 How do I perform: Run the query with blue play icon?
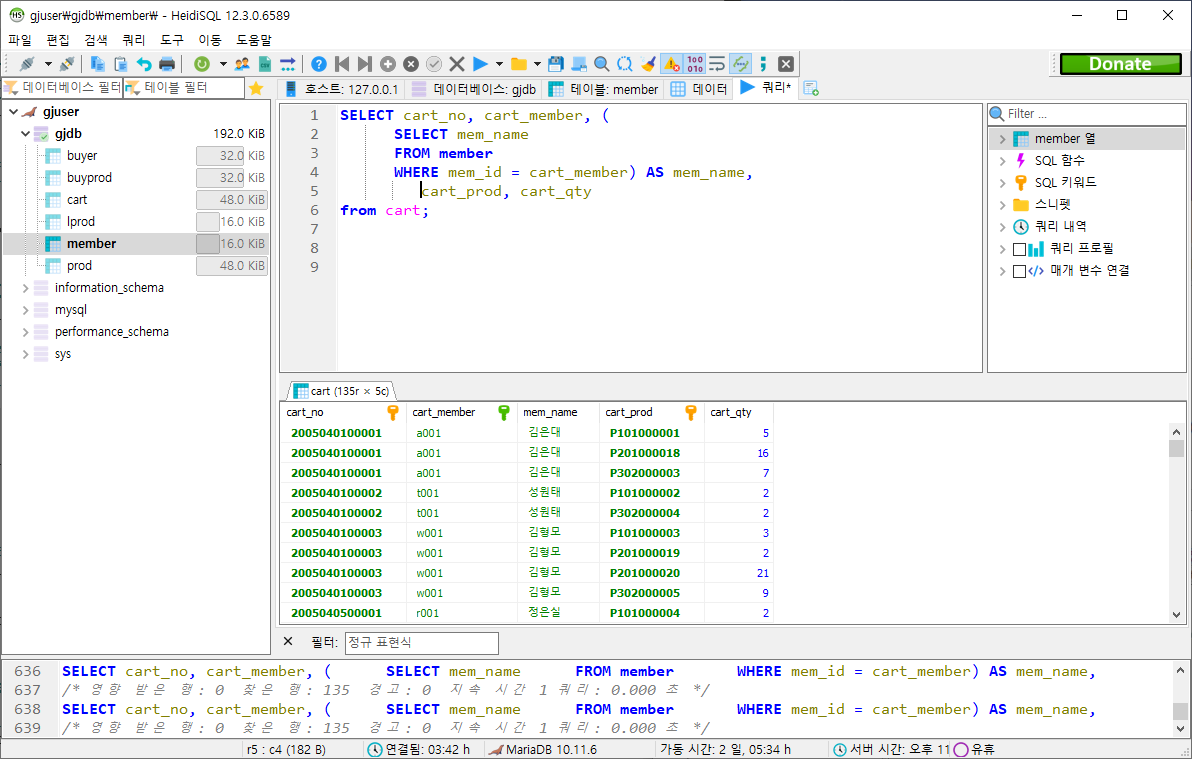point(480,64)
